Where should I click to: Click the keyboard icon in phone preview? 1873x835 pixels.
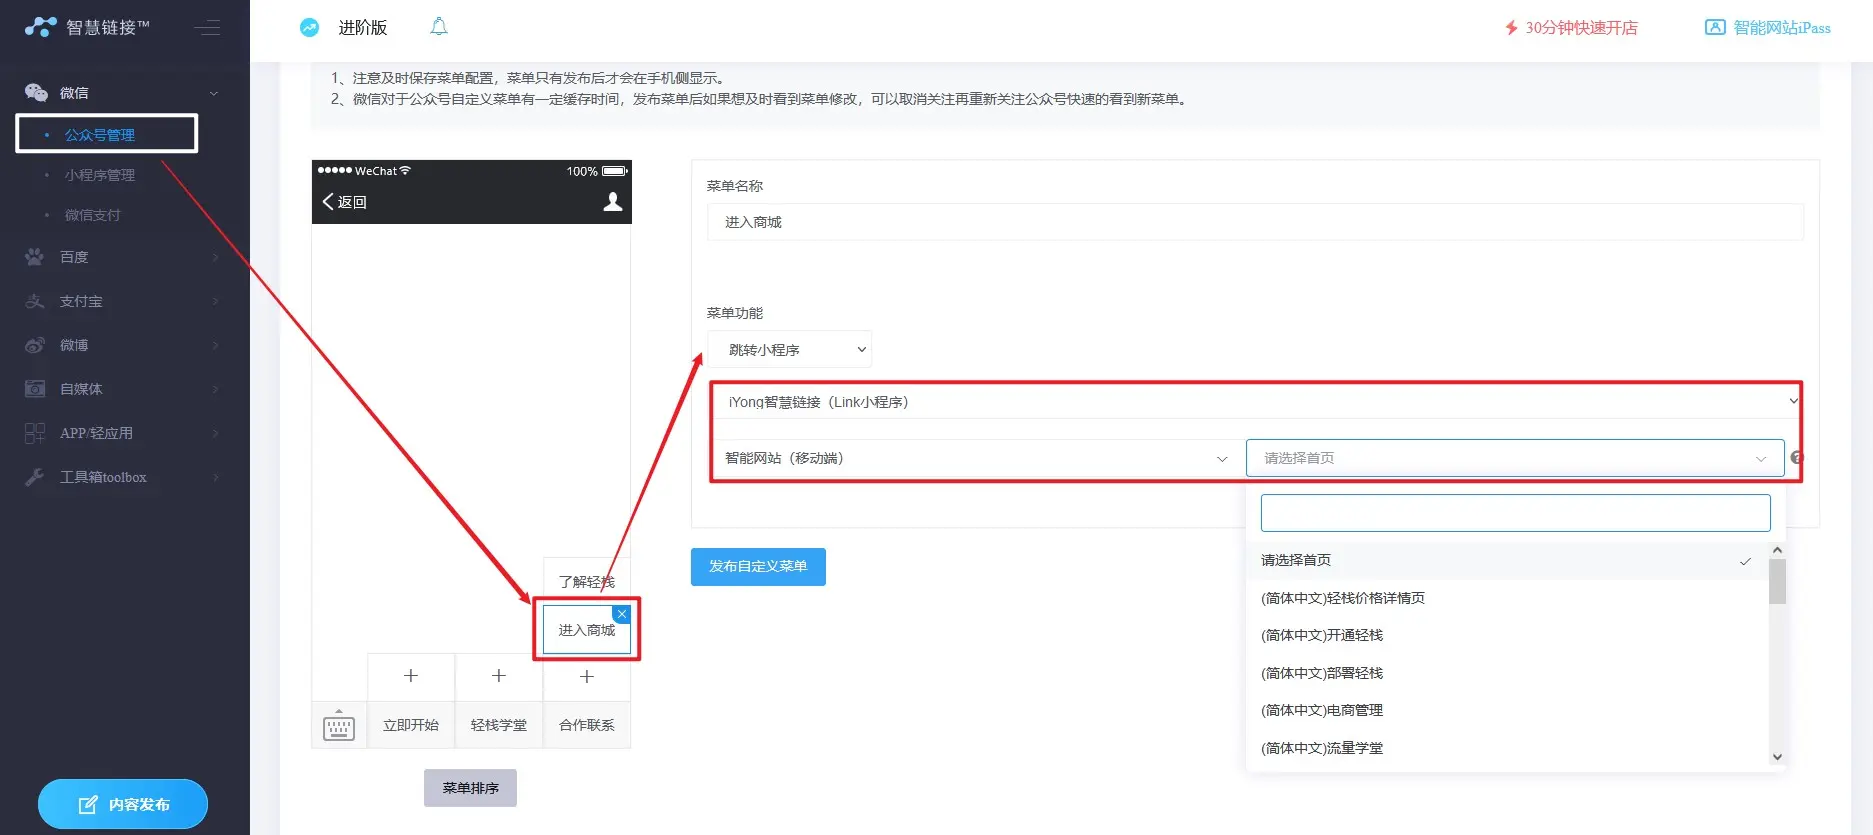click(339, 726)
